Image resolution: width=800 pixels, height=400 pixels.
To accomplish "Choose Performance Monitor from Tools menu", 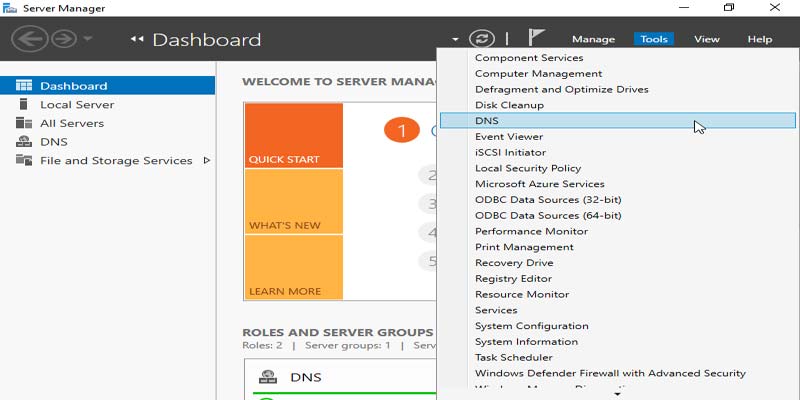I will click(x=618, y=231).
